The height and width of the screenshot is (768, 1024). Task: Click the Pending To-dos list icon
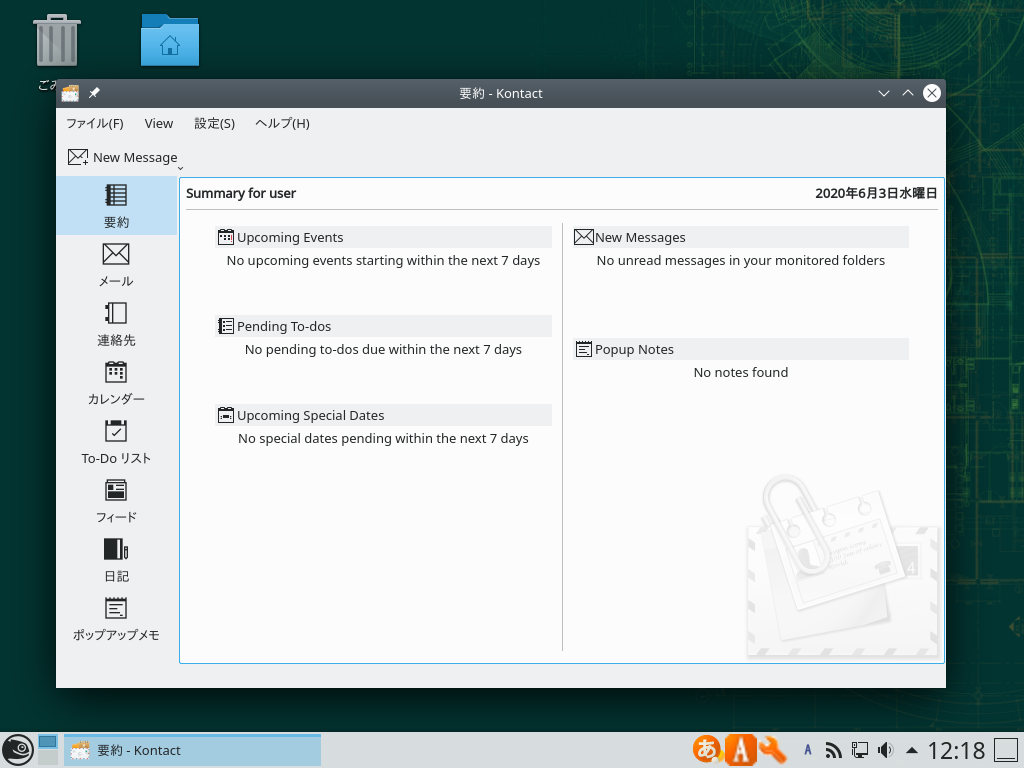[x=226, y=326]
